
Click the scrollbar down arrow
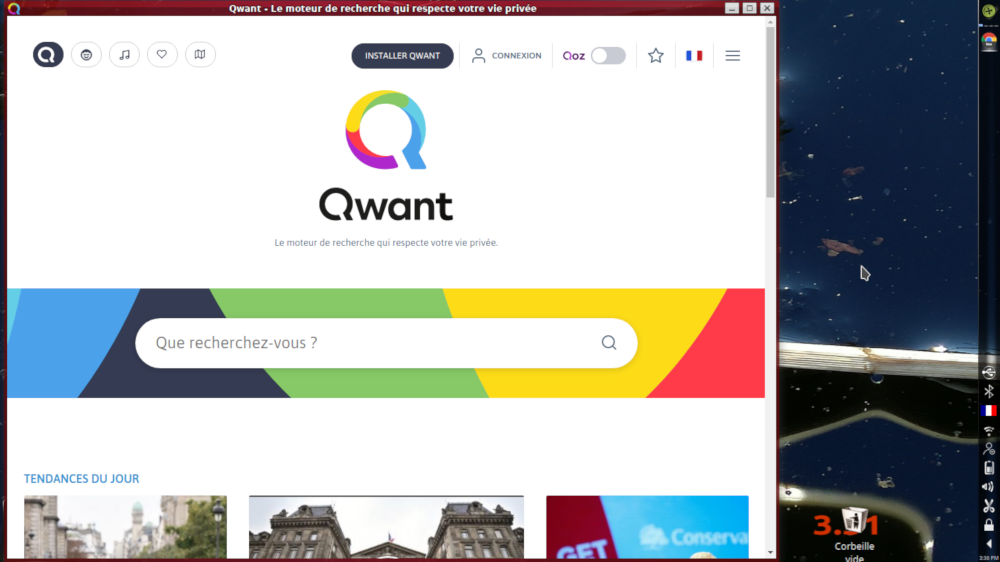coord(770,553)
